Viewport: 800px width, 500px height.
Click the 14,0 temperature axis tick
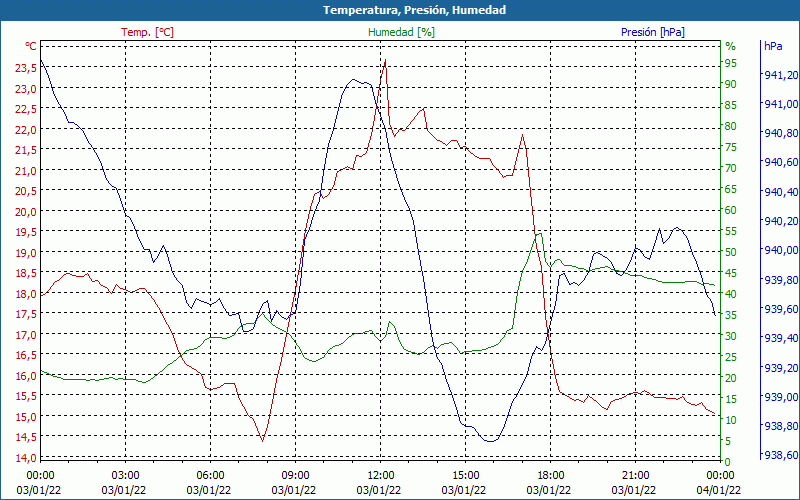26,457
